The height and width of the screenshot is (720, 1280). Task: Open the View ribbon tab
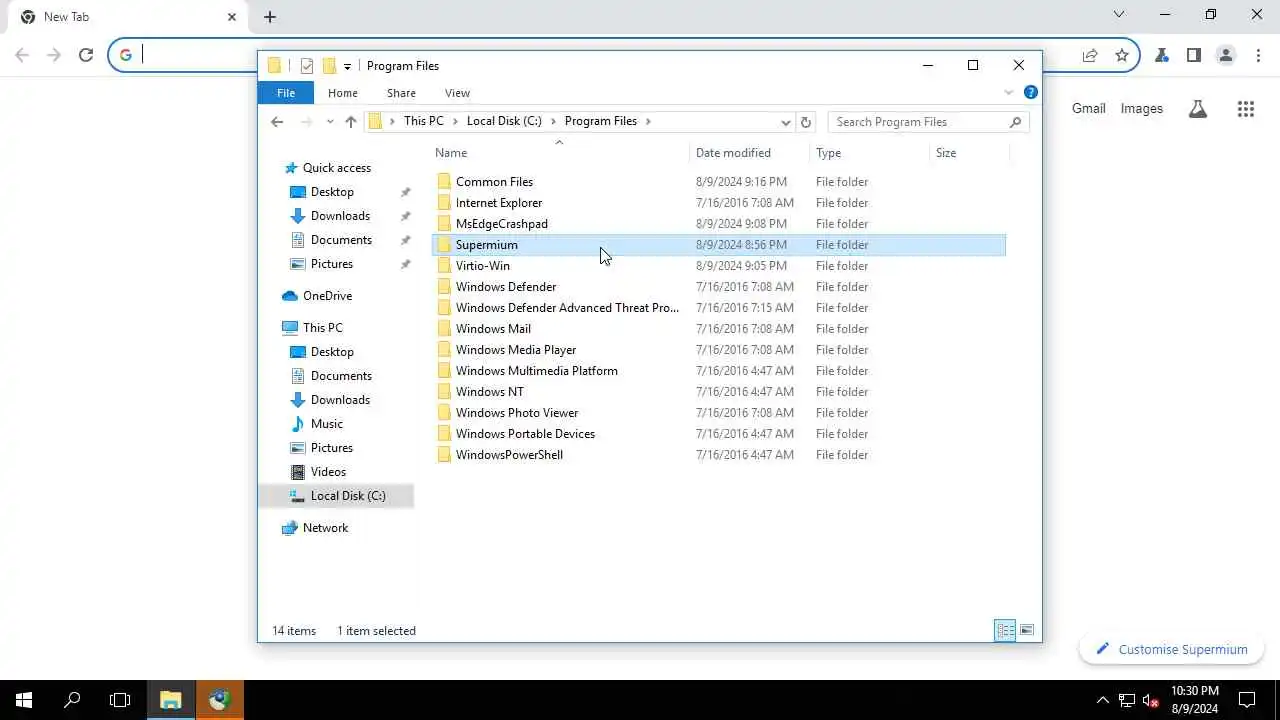[x=457, y=93]
